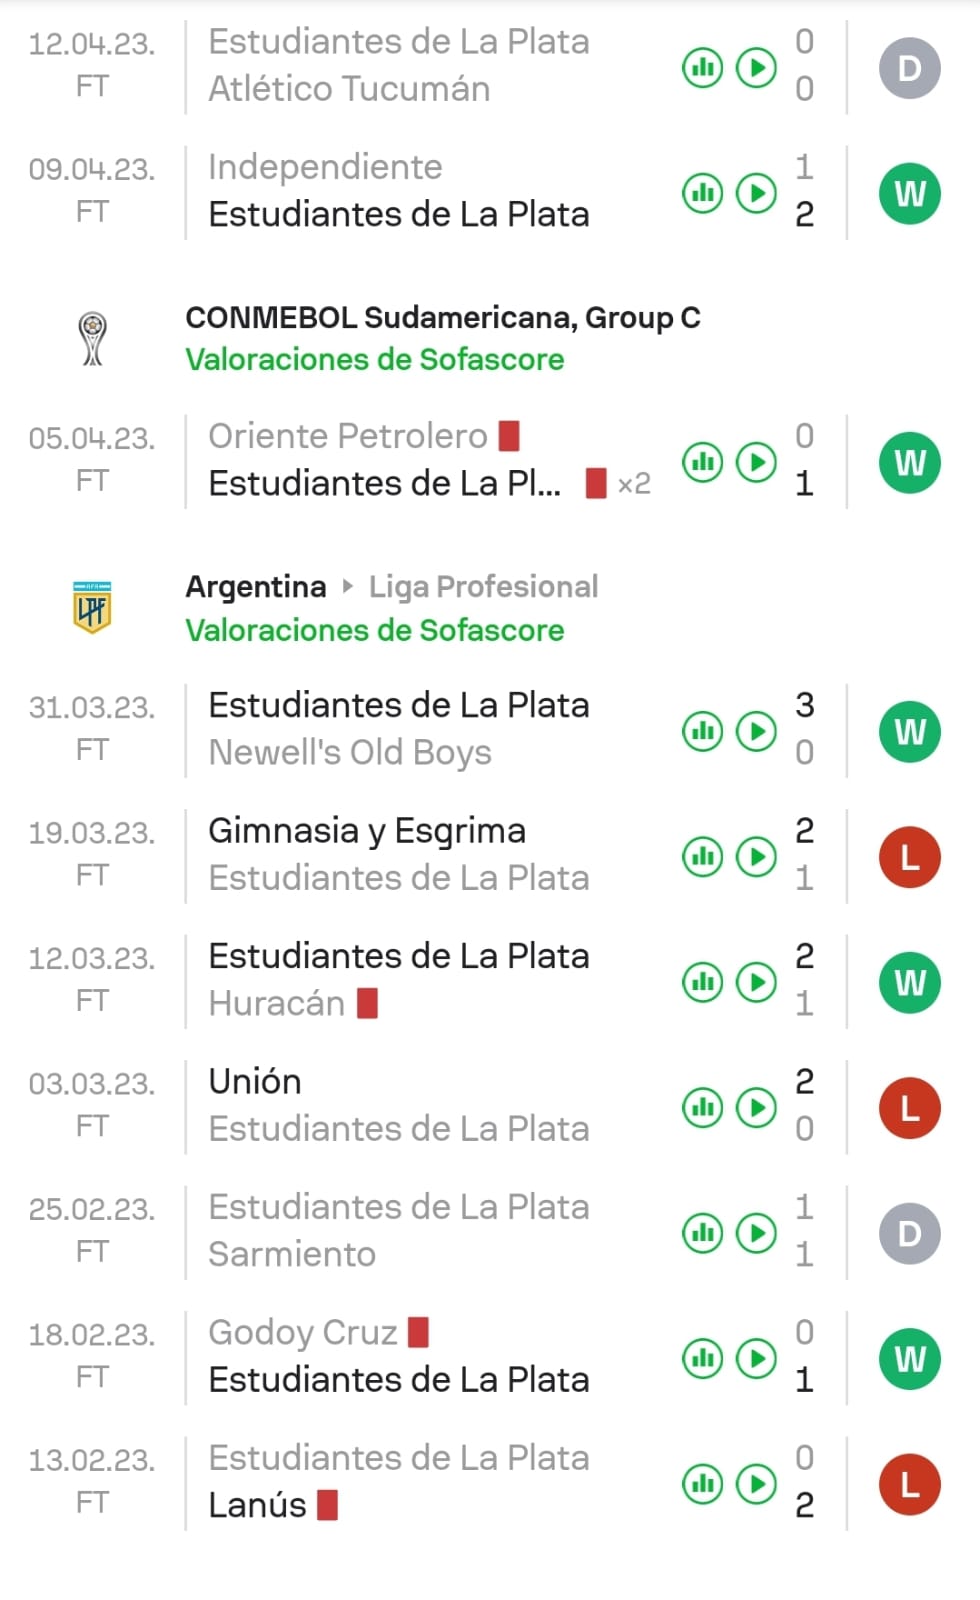
Task: Play highlights for Estudiantes vs Atlético Tucumán
Action: coord(756,68)
